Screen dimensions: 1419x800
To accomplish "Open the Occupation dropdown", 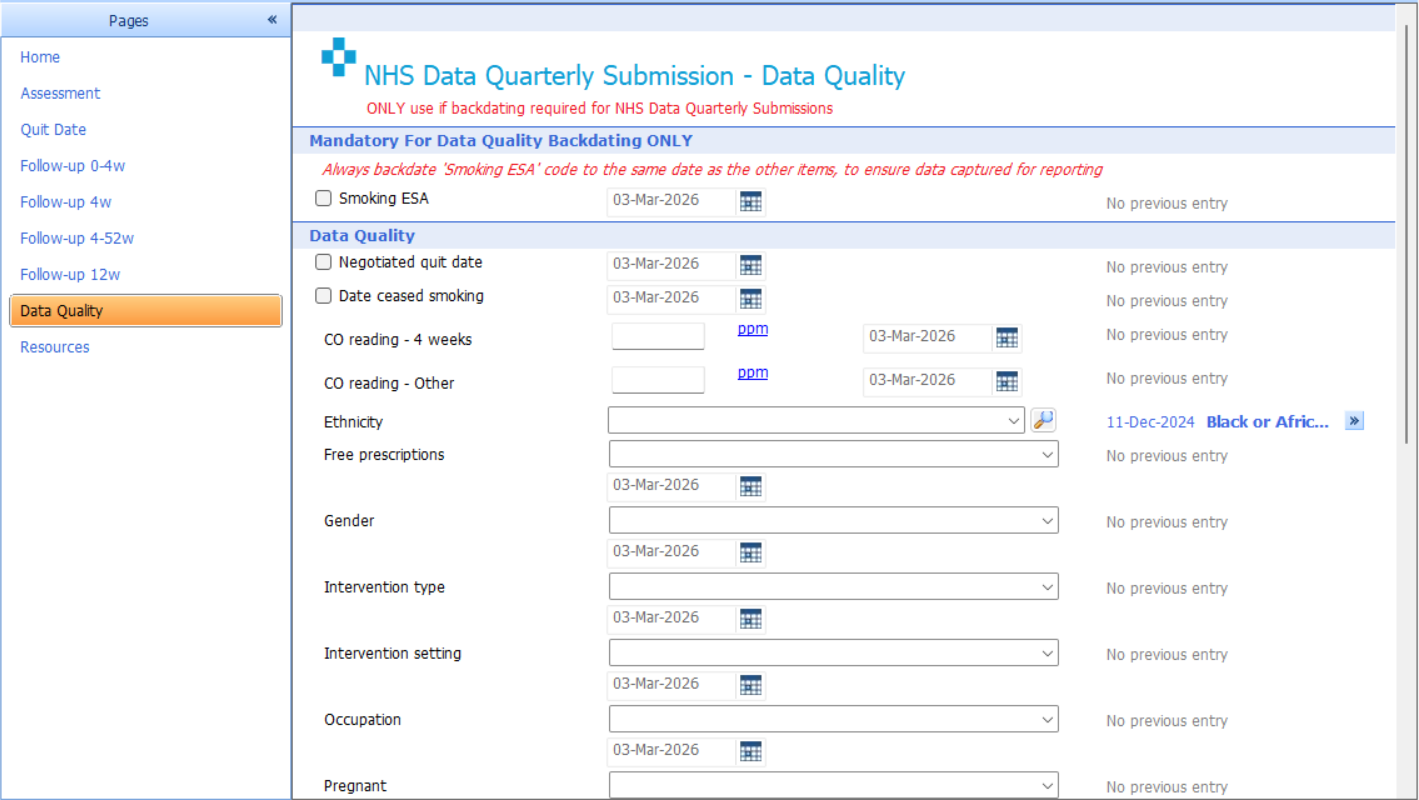I will click(x=833, y=719).
